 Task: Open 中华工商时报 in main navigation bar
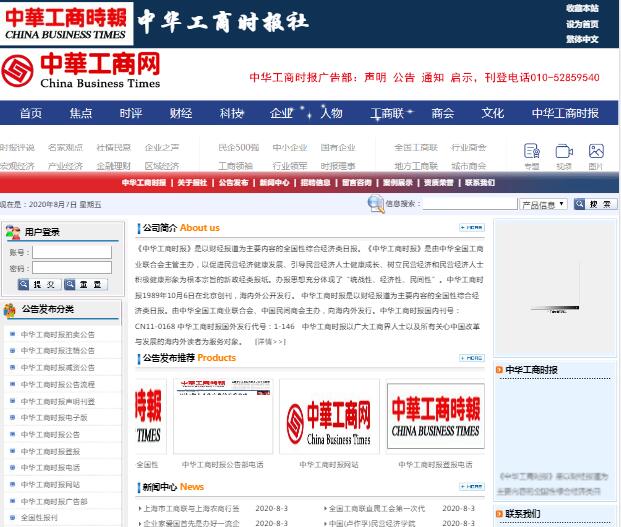tap(565, 113)
